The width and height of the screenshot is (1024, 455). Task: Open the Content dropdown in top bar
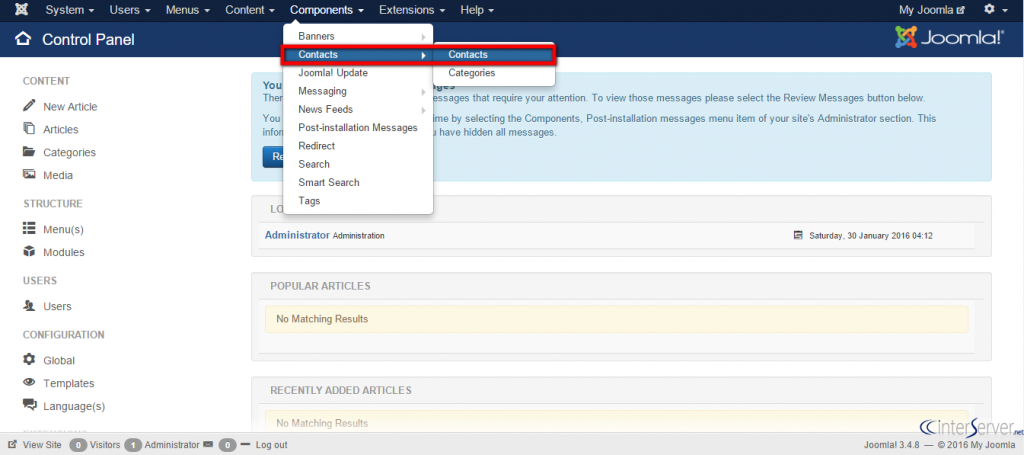pyautogui.click(x=250, y=10)
